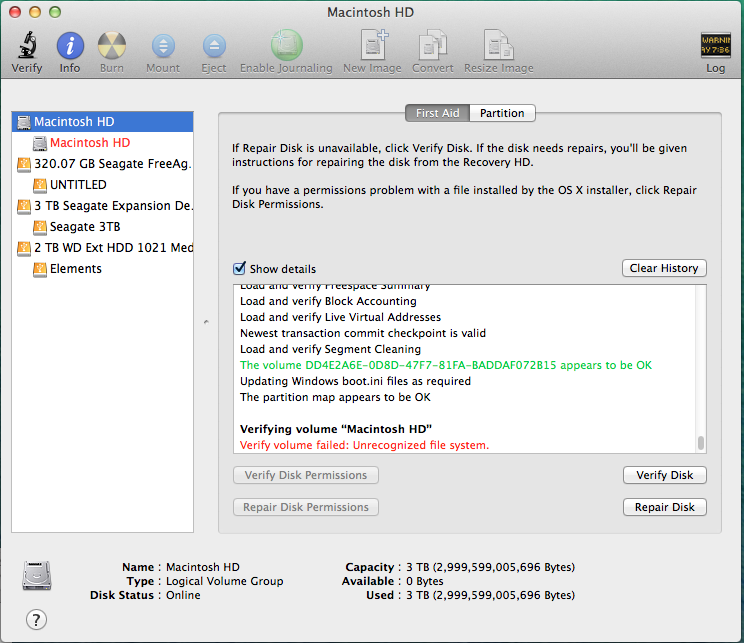Viewport: 744px width, 643px height.
Task: Click 'The partition map appears to be OK' line
Action: (335, 397)
